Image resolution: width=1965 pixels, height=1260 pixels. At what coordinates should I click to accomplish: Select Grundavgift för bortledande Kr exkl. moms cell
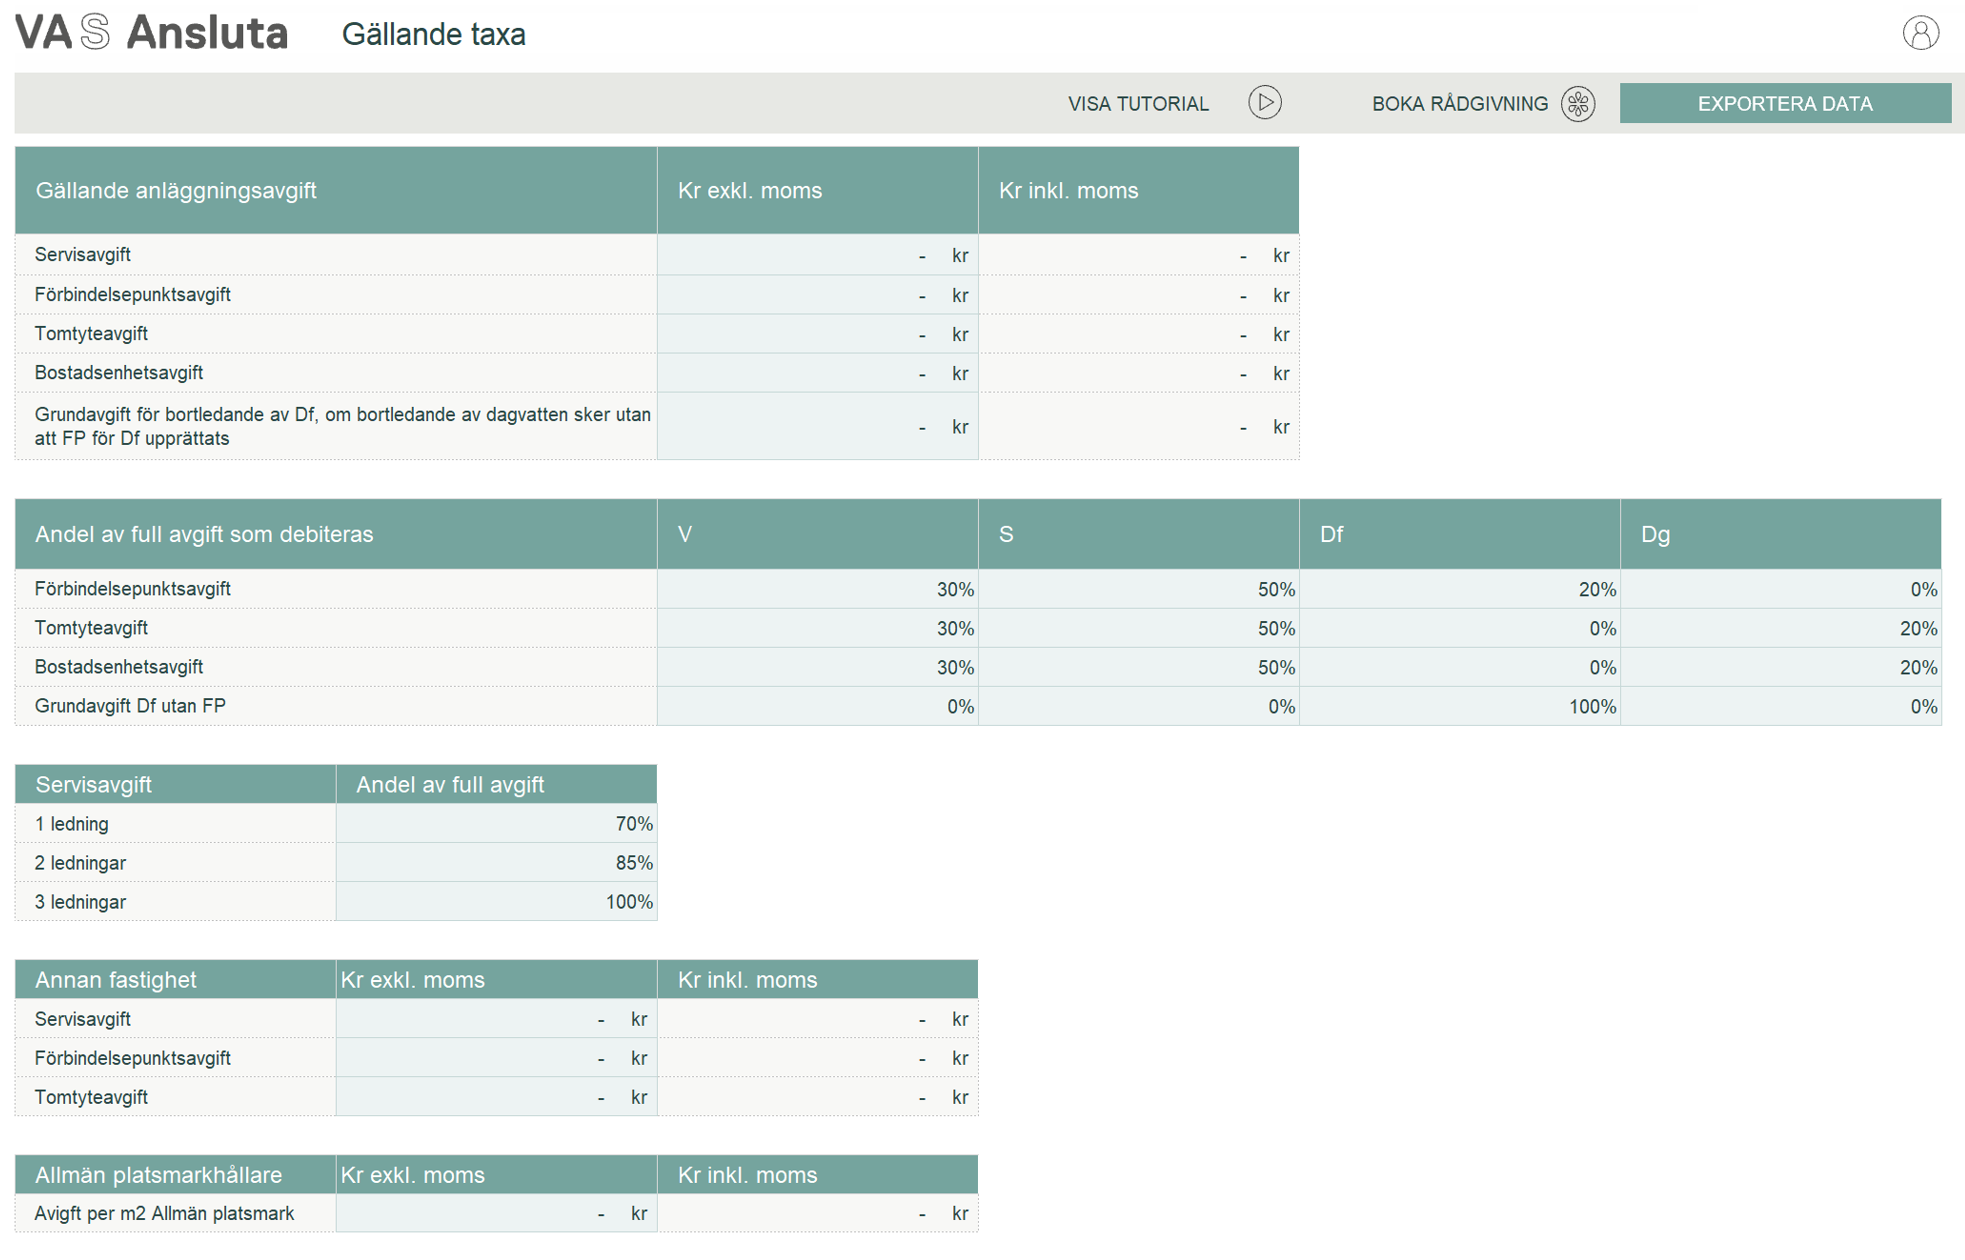pyautogui.click(x=817, y=426)
